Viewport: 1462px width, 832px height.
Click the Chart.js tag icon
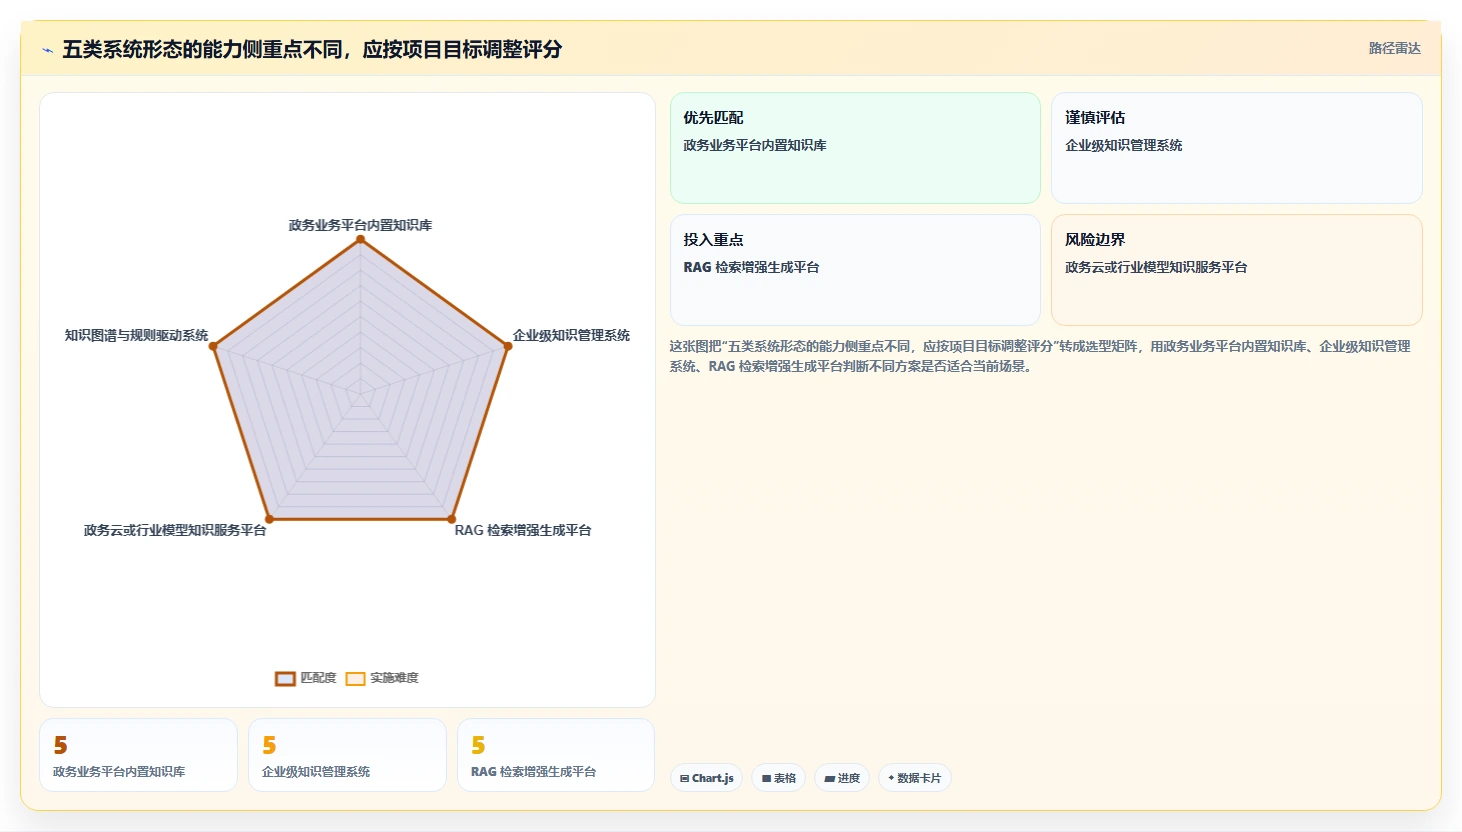(684, 778)
